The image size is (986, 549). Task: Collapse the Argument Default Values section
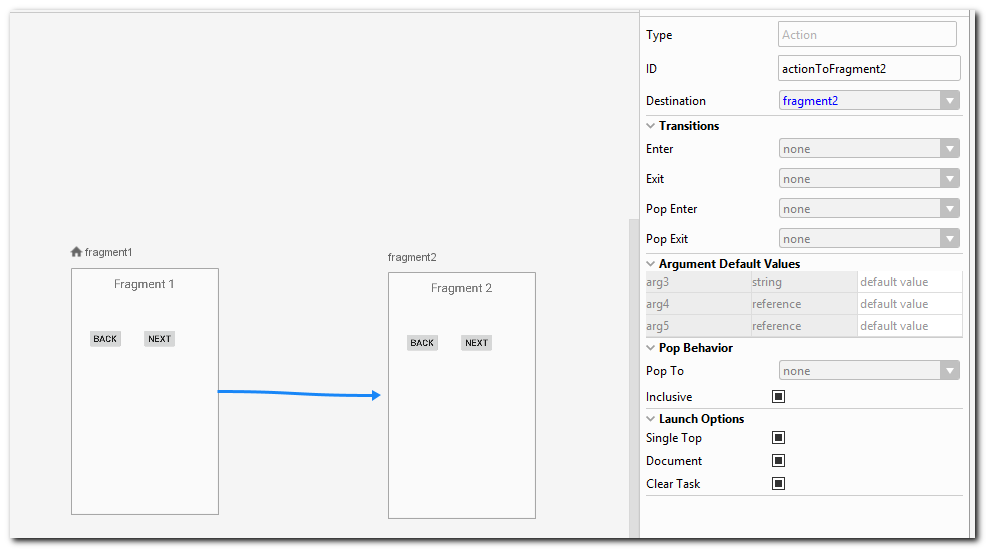[651, 264]
